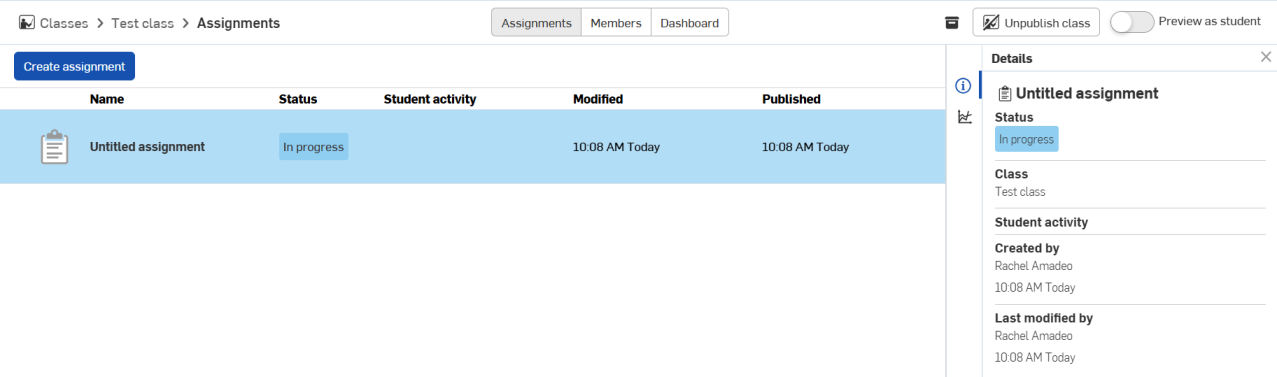Switch to the Members tab
Screen dimensions: 1277x377
[616, 23]
